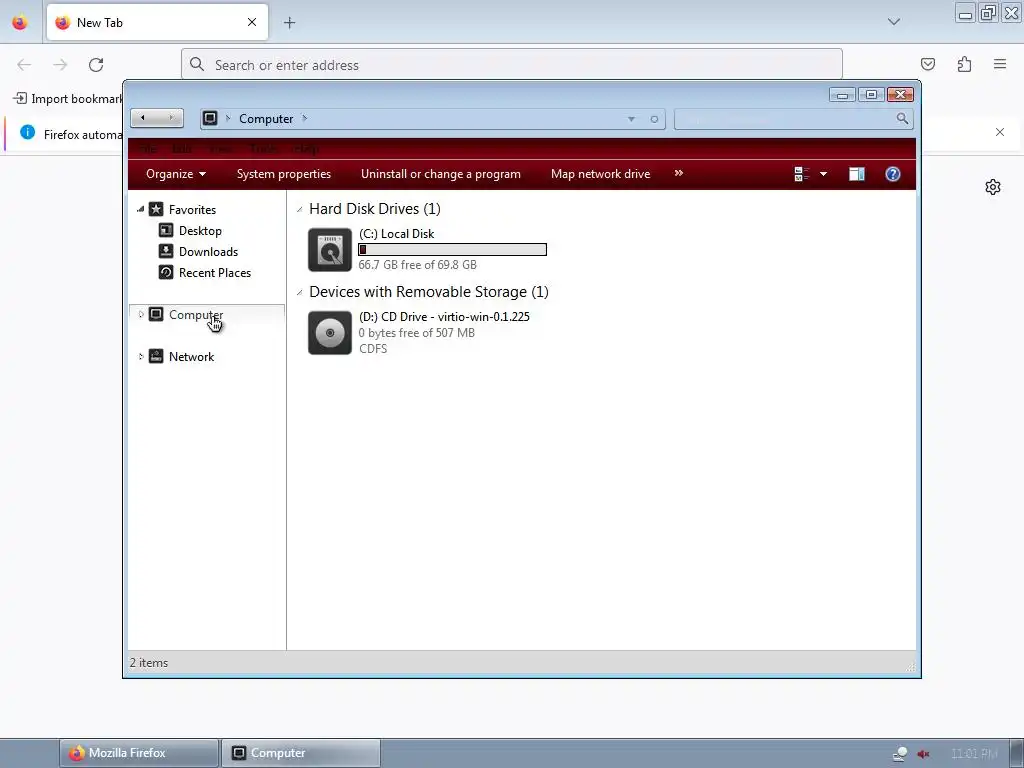
Task: Collapse Favorites tree node
Action: pyautogui.click(x=140, y=209)
